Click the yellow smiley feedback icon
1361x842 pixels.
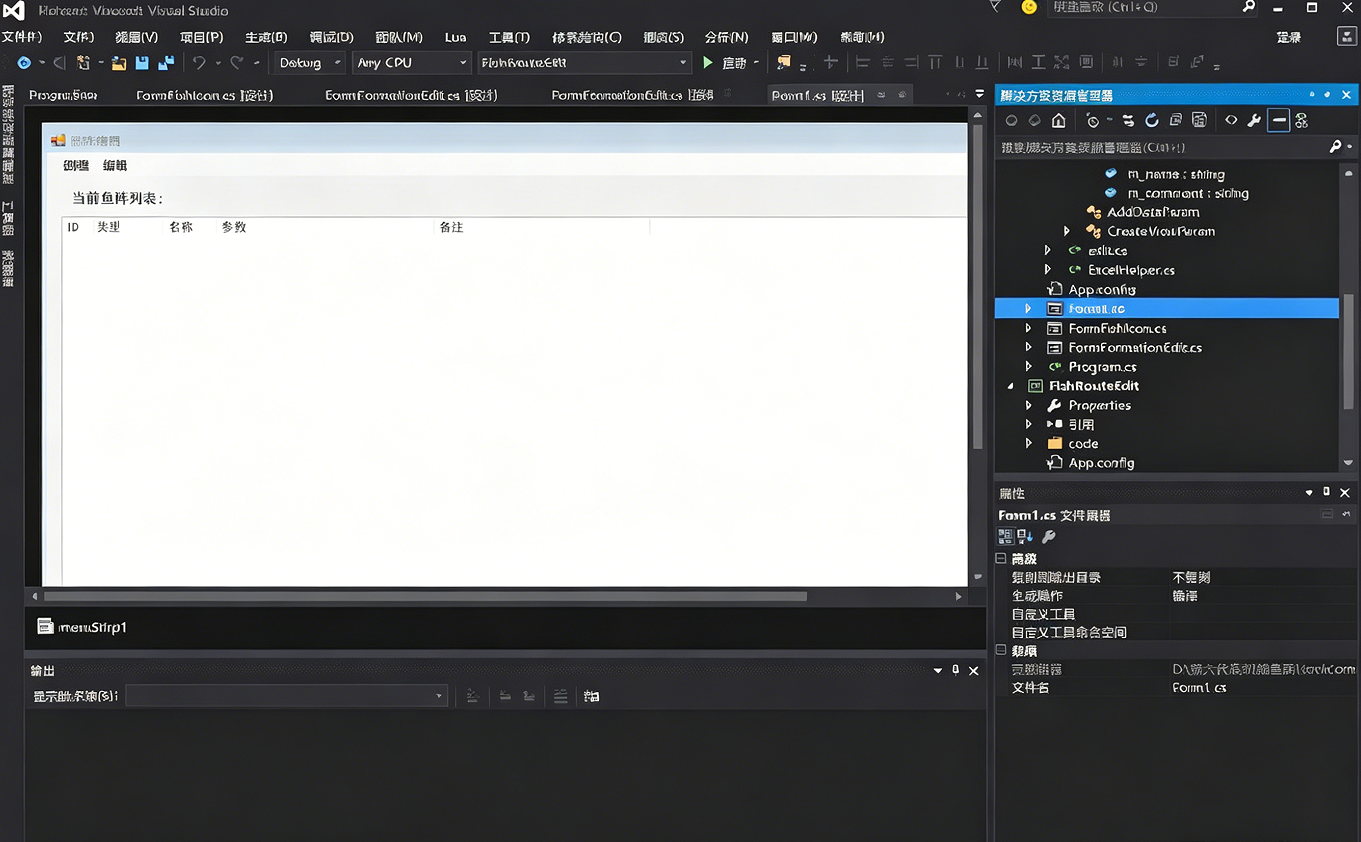pos(1029,8)
